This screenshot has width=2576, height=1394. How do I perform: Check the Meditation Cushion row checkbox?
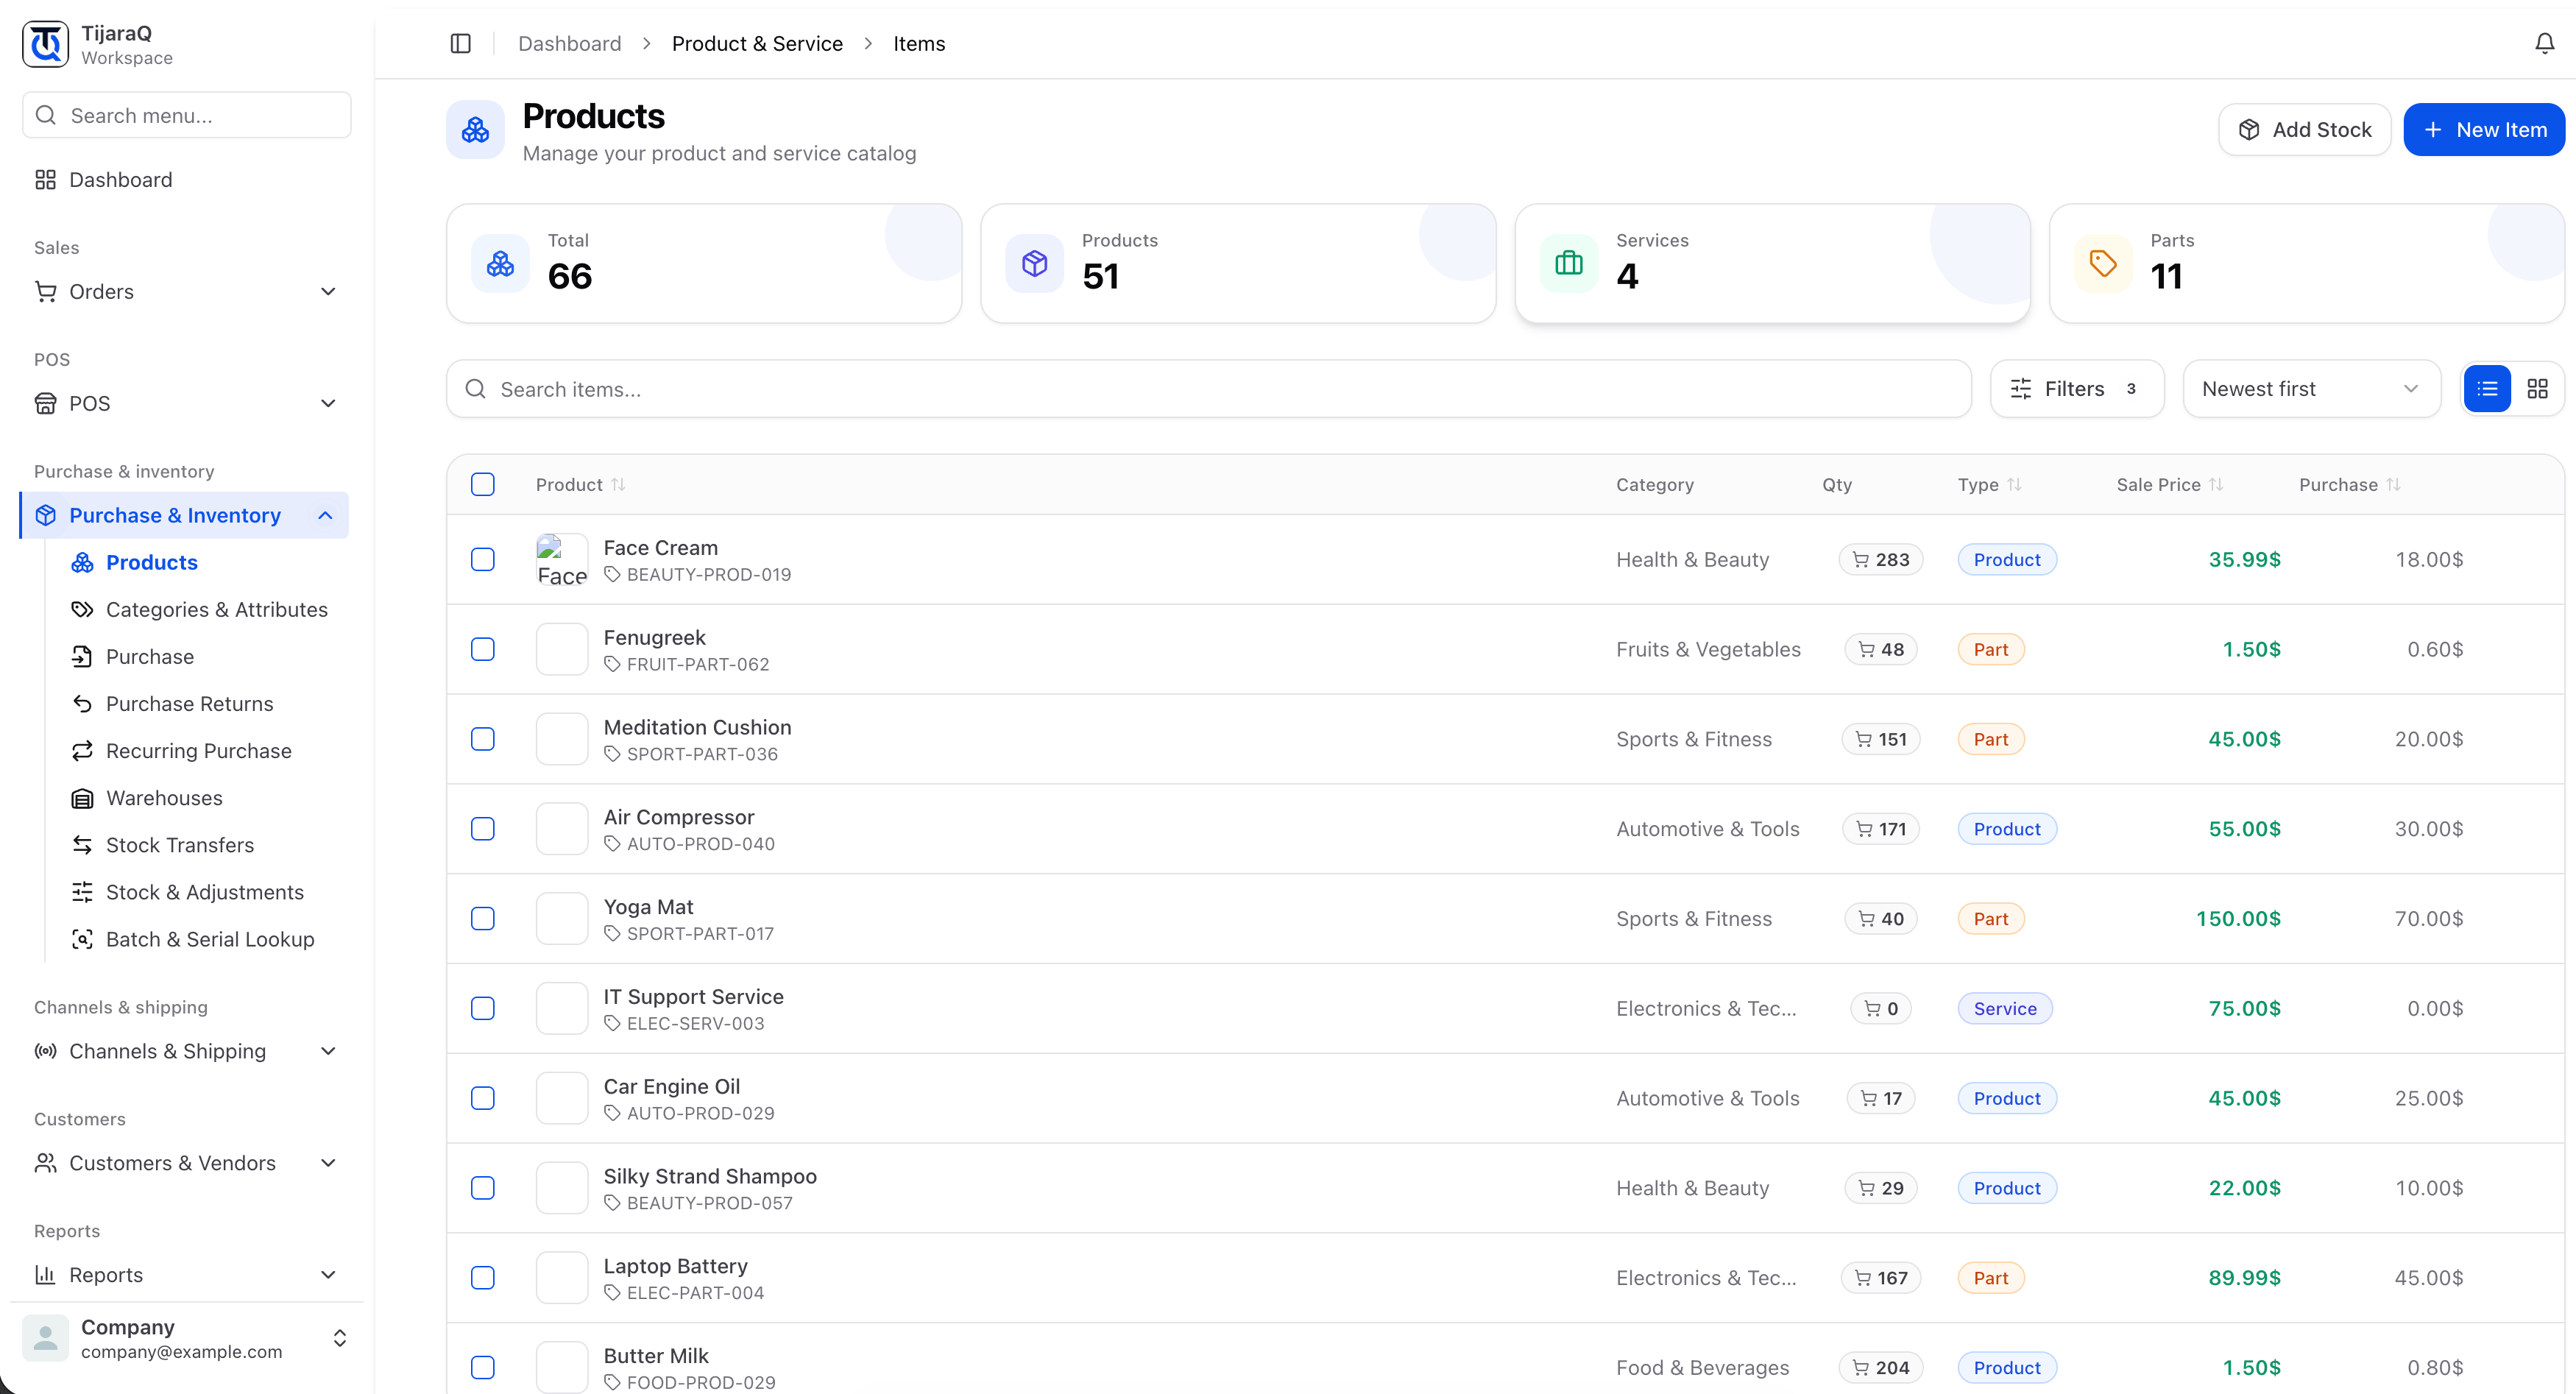point(483,739)
